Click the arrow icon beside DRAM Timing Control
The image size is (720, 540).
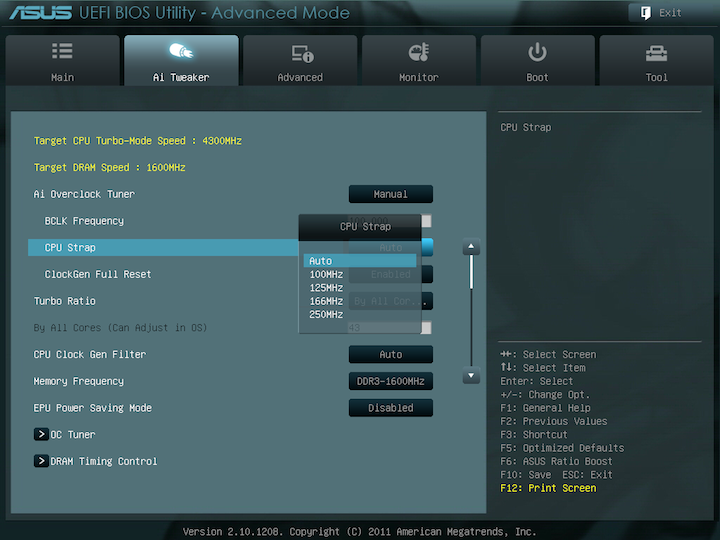(41, 461)
